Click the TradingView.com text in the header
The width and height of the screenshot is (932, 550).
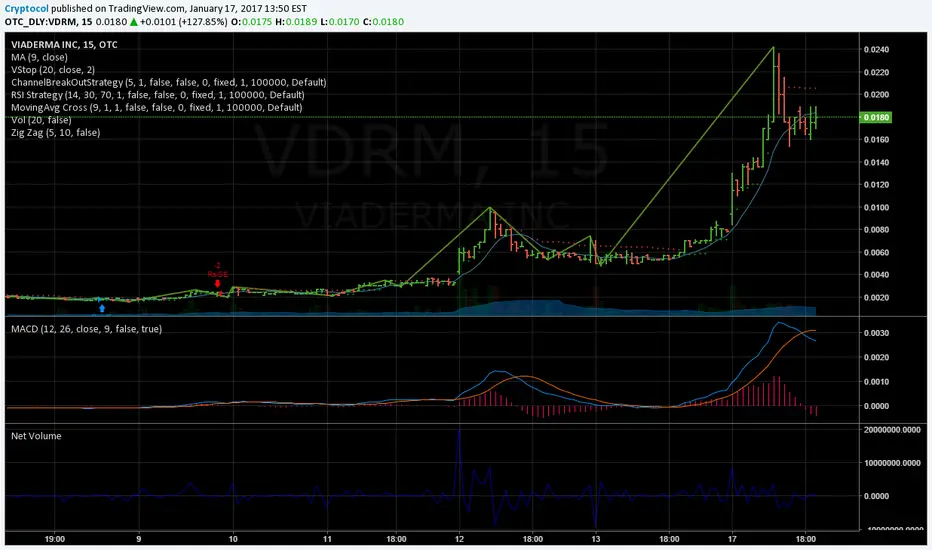coord(148,9)
